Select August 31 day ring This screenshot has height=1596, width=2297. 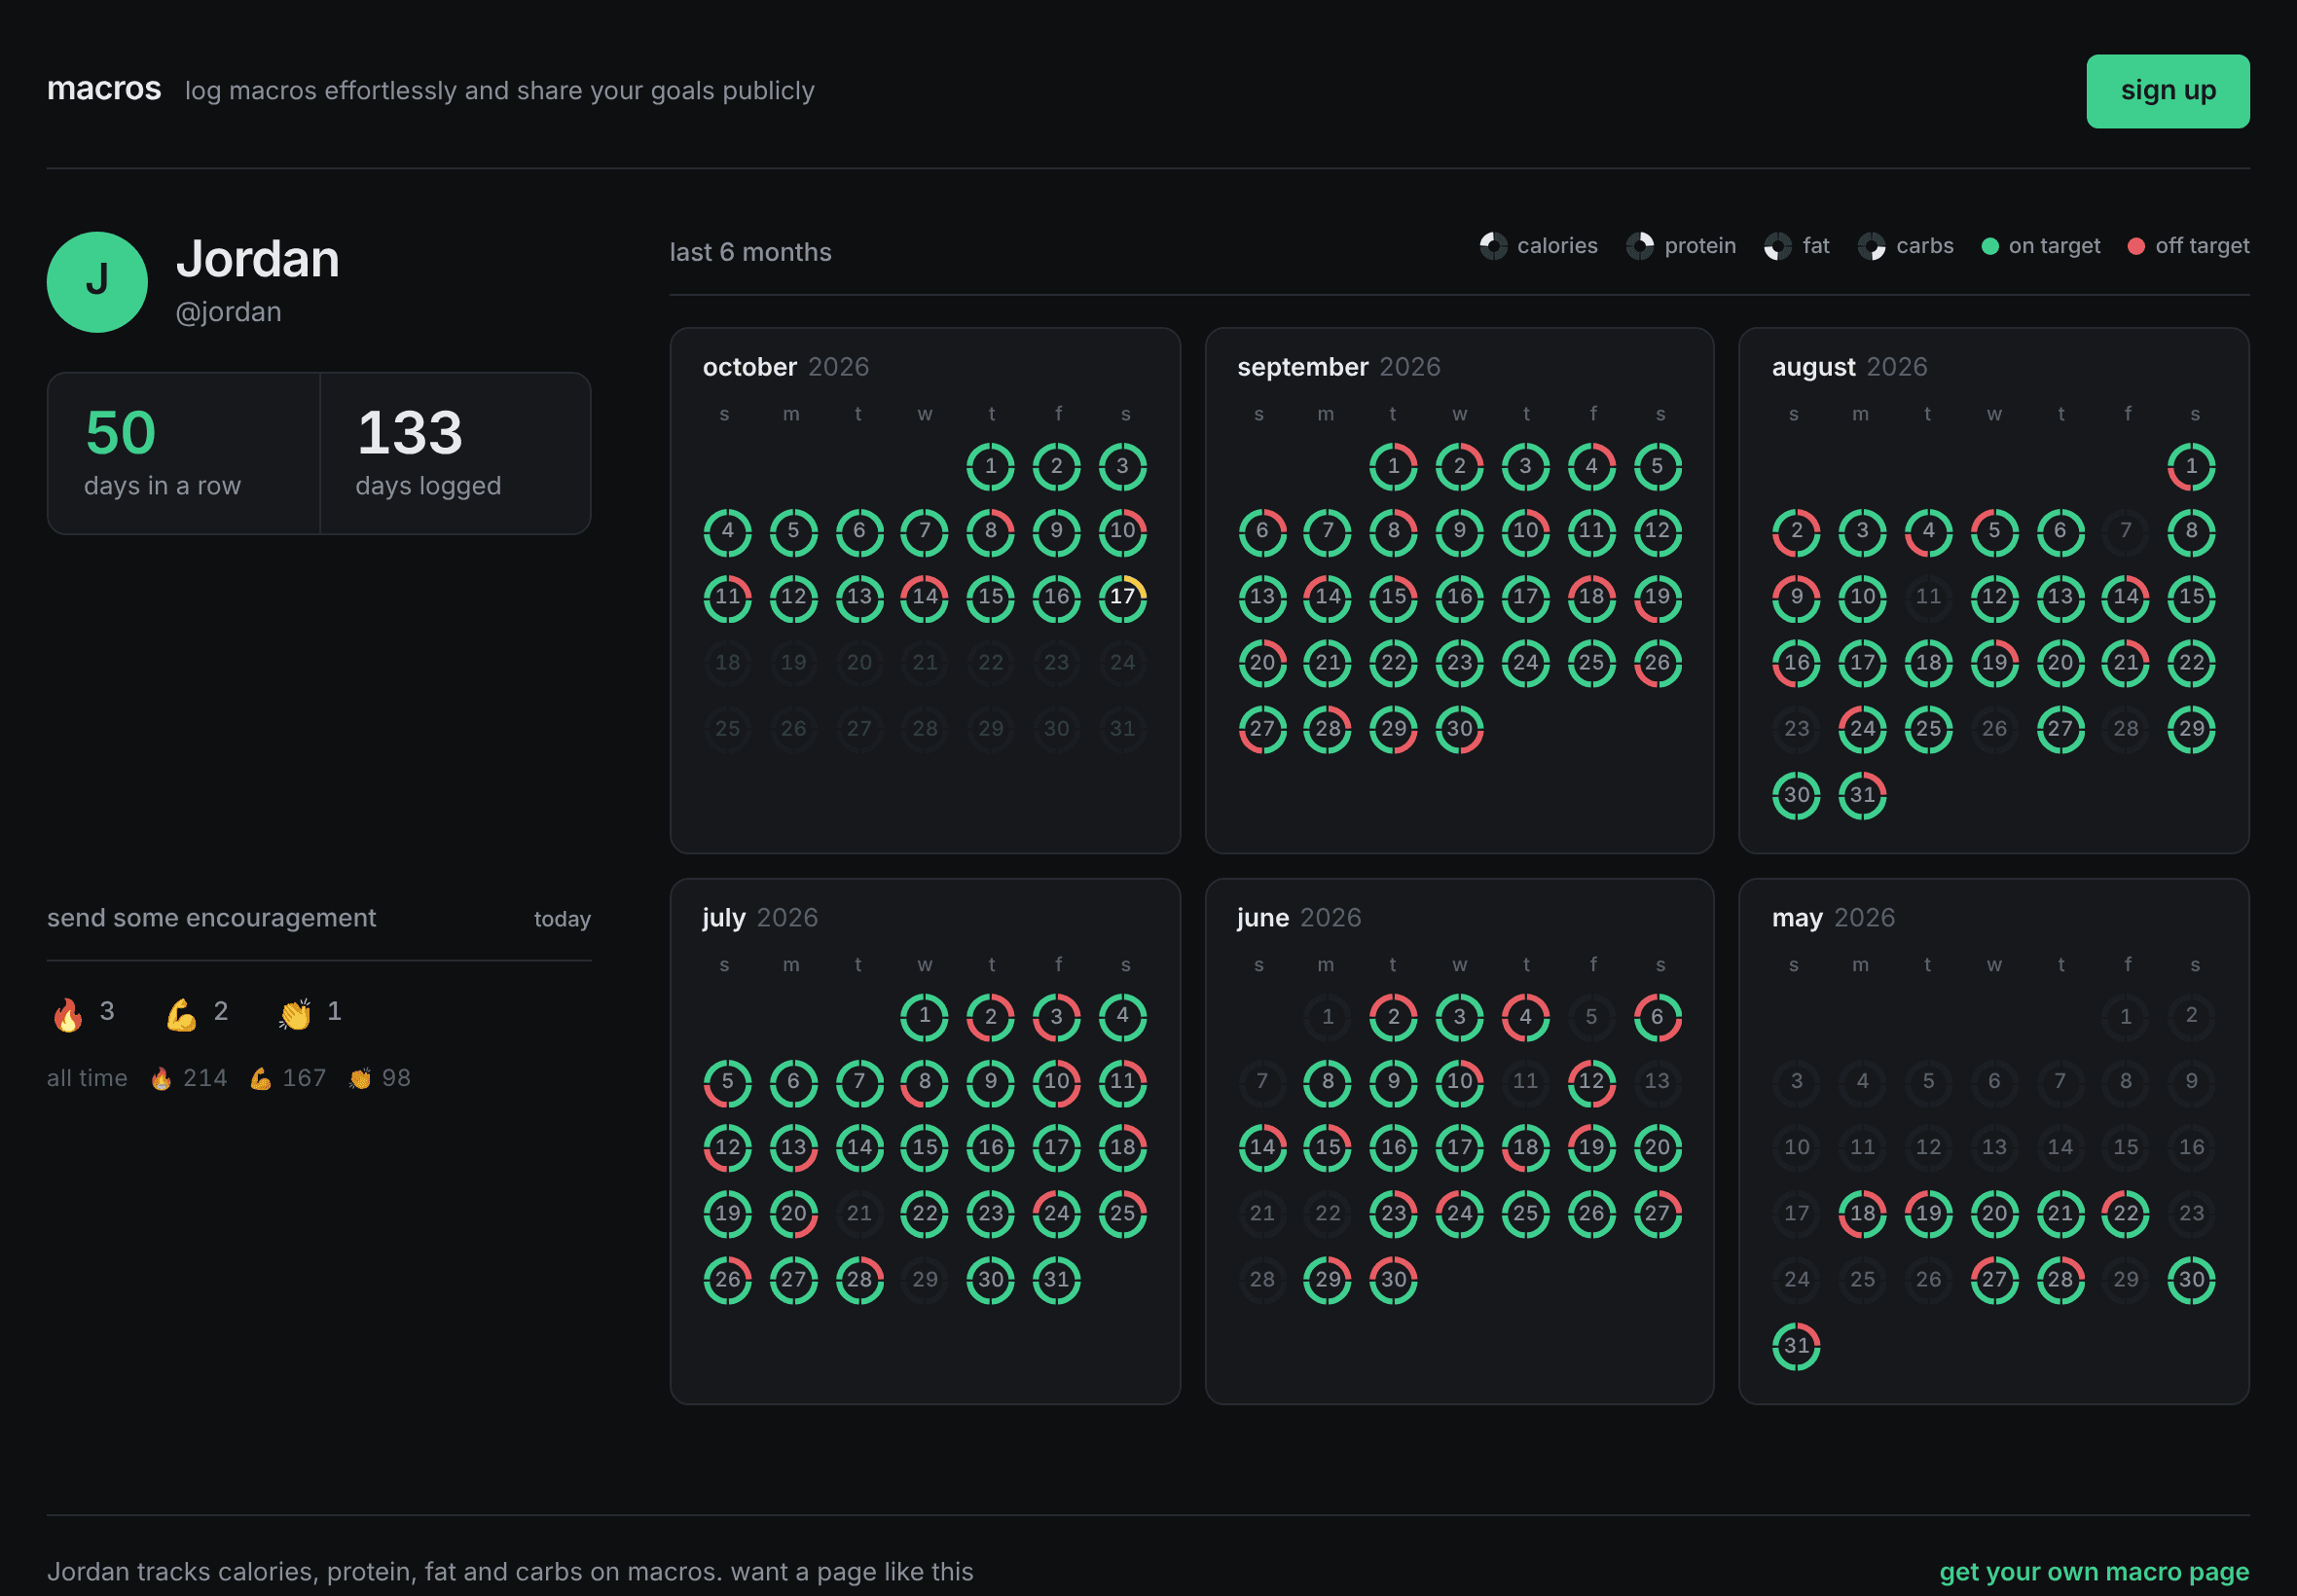(x=1862, y=795)
